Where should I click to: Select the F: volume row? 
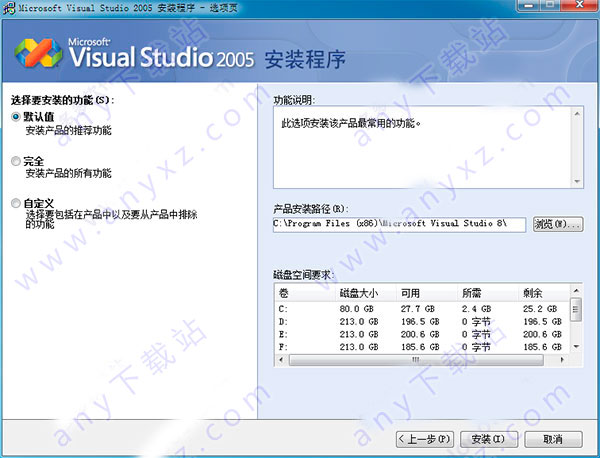tap(423, 347)
